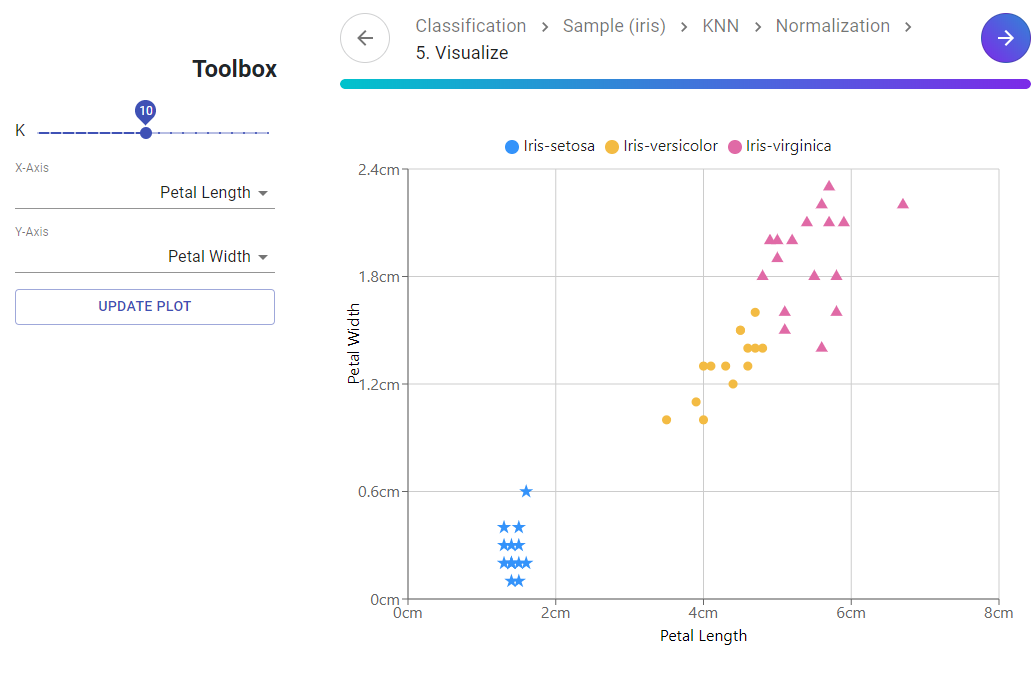Click the Y-Axis dropdown arrow icon
Image resolution: width=1036 pixels, height=679 pixels.
263,257
